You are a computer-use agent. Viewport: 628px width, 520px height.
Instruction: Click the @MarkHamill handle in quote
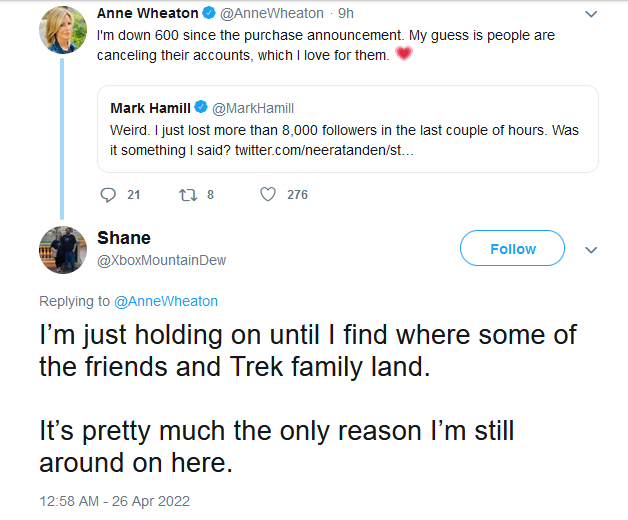point(253,108)
